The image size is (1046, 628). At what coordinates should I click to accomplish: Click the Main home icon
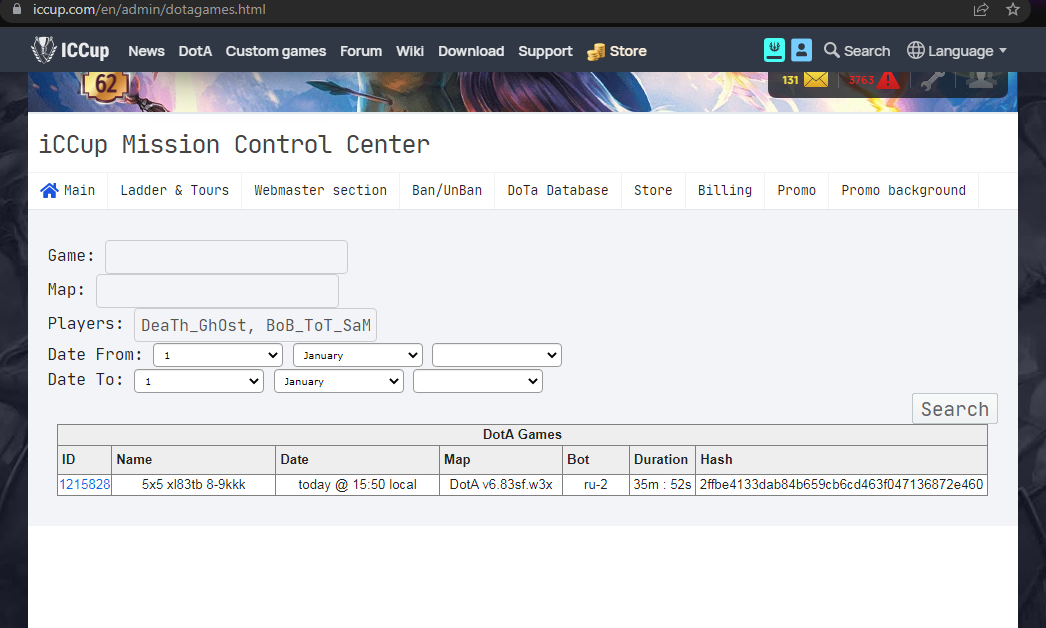pos(49,191)
